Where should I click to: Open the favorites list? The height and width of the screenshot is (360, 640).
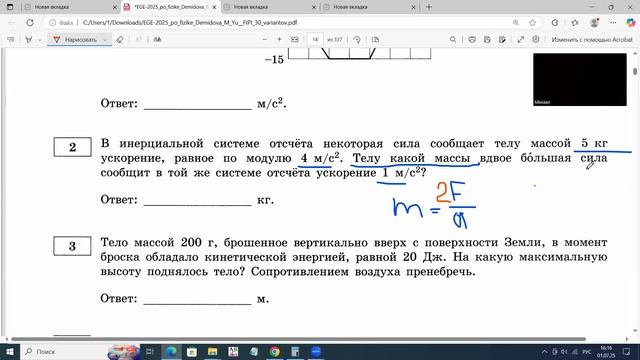pos(575,23)
